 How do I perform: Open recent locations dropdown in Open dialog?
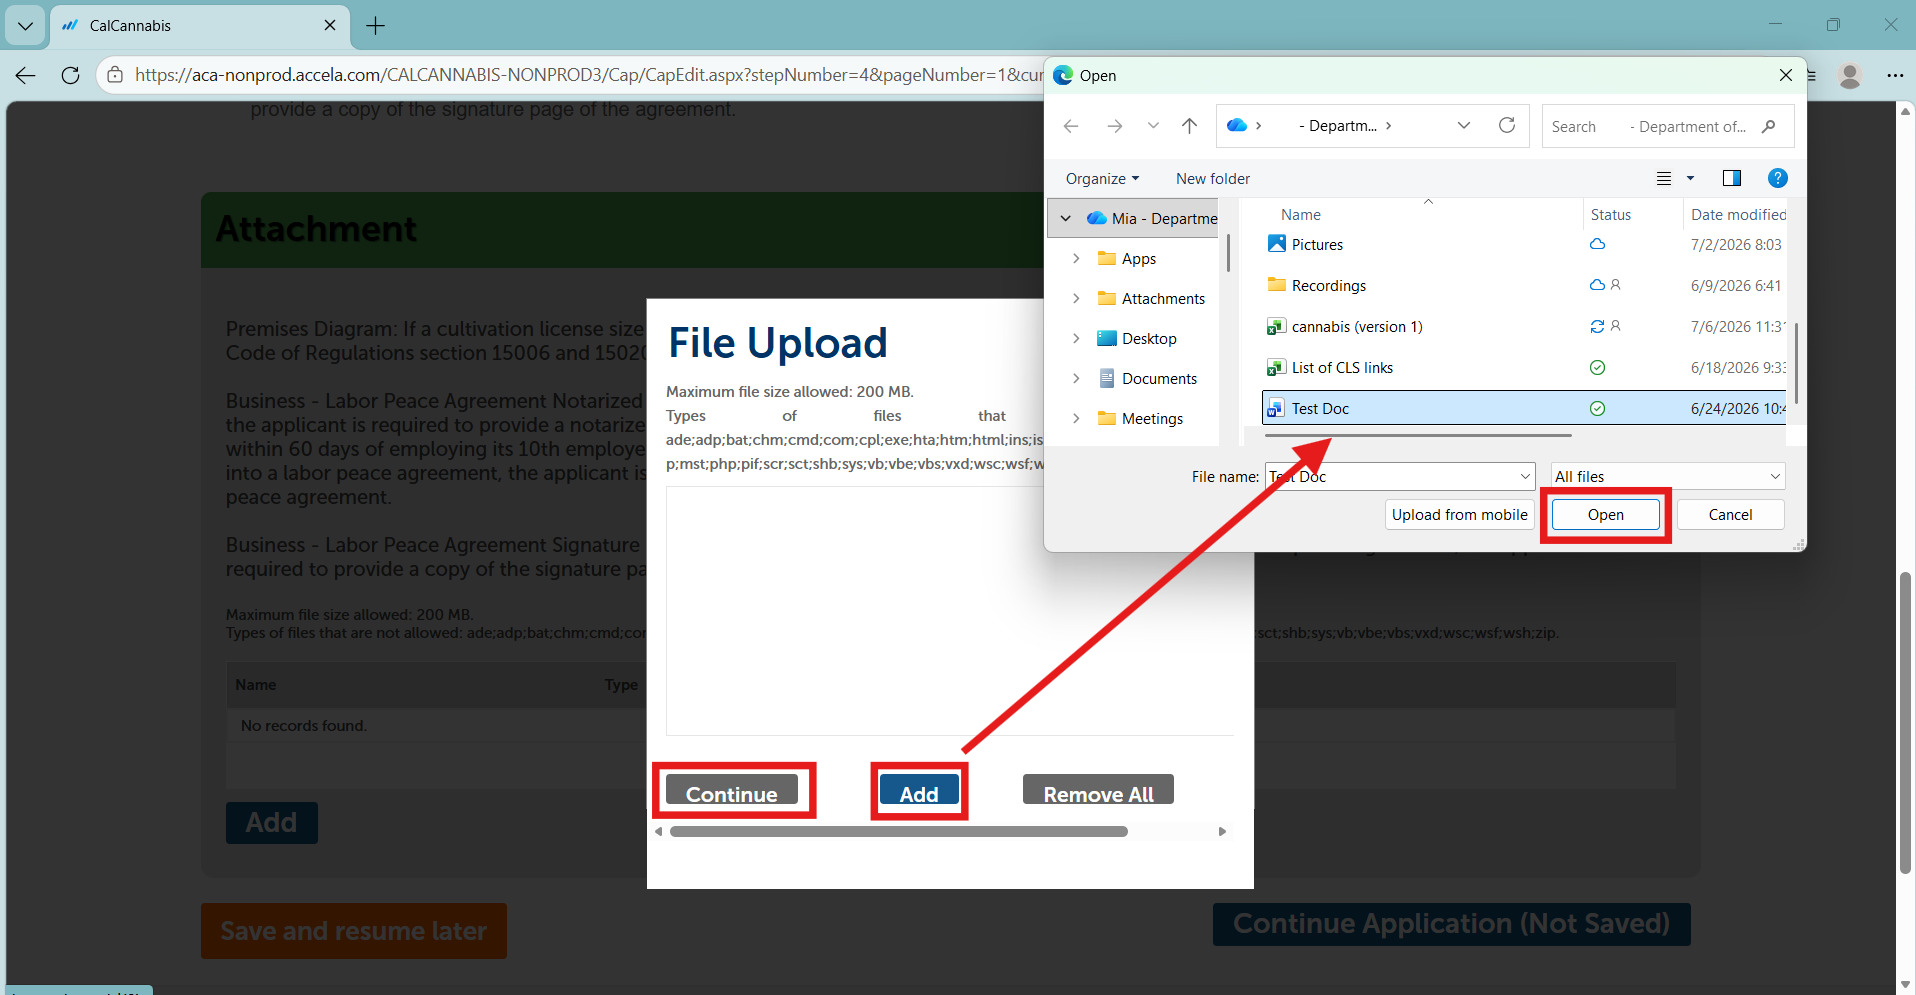(x=1153, y=126)
